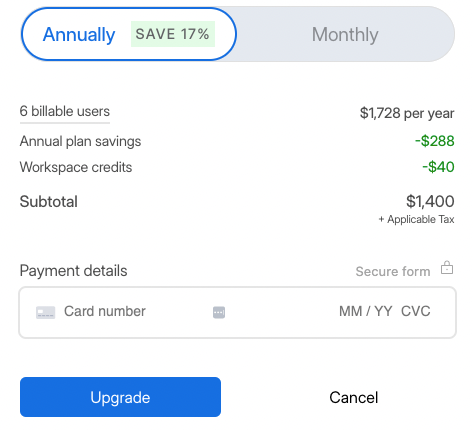This screenshot has width=473, height=430.
Task: Switch to Monthly billing
Action: tap(345, 34)
